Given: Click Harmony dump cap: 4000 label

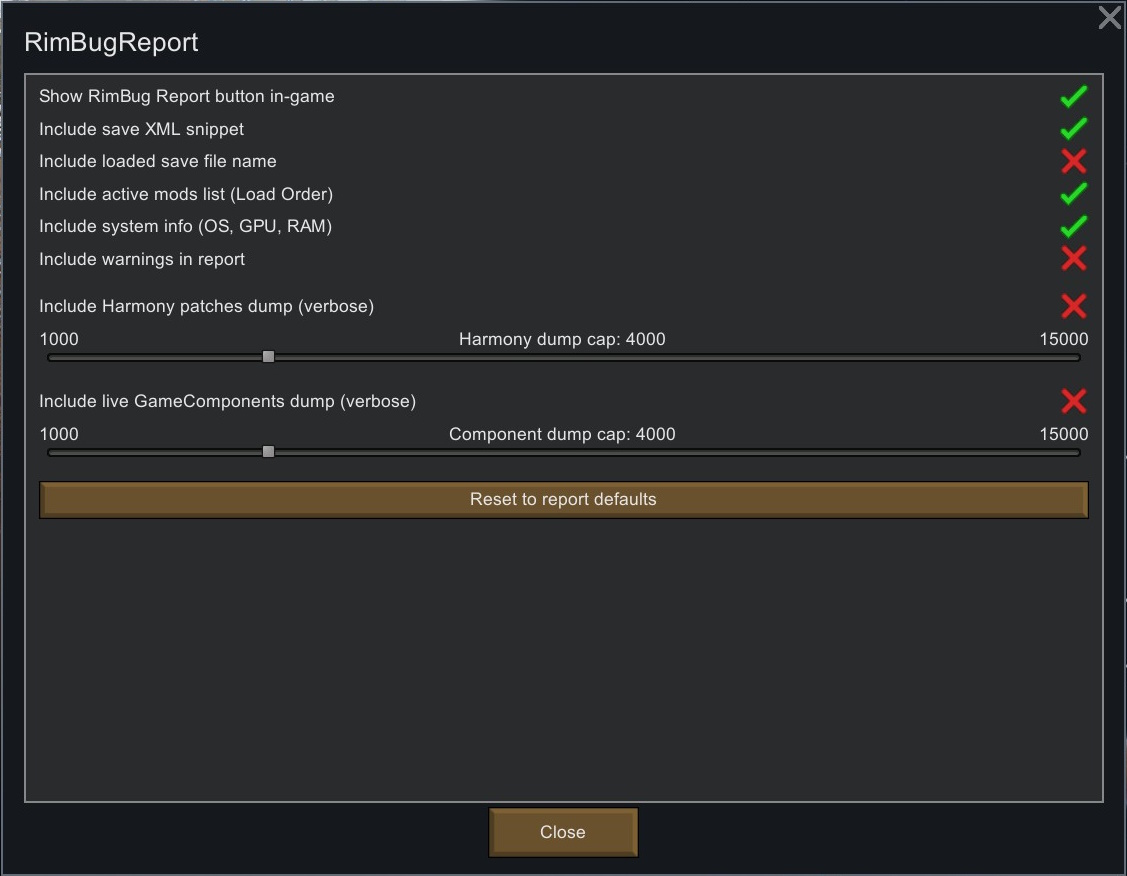Looking at the screenshot, I should click(562, 339).
